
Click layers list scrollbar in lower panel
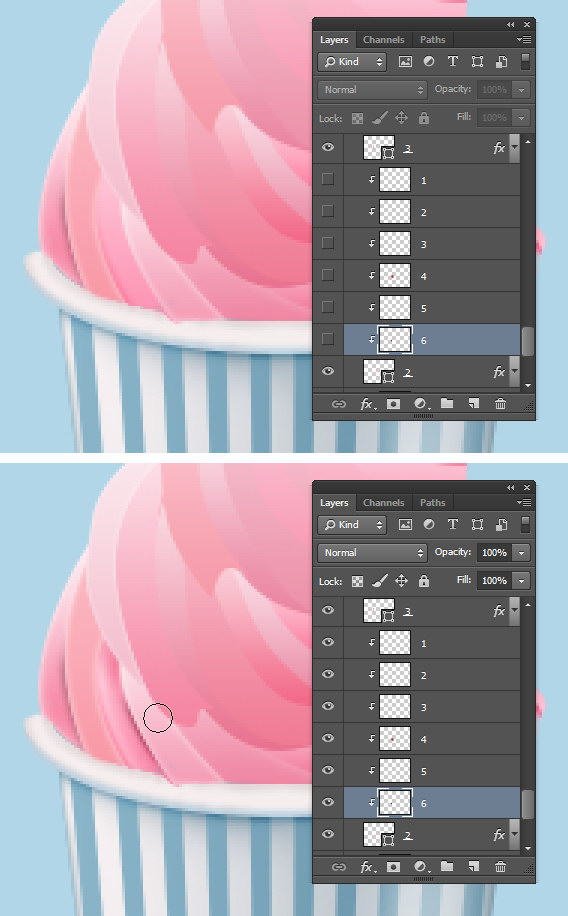point(528,804)
